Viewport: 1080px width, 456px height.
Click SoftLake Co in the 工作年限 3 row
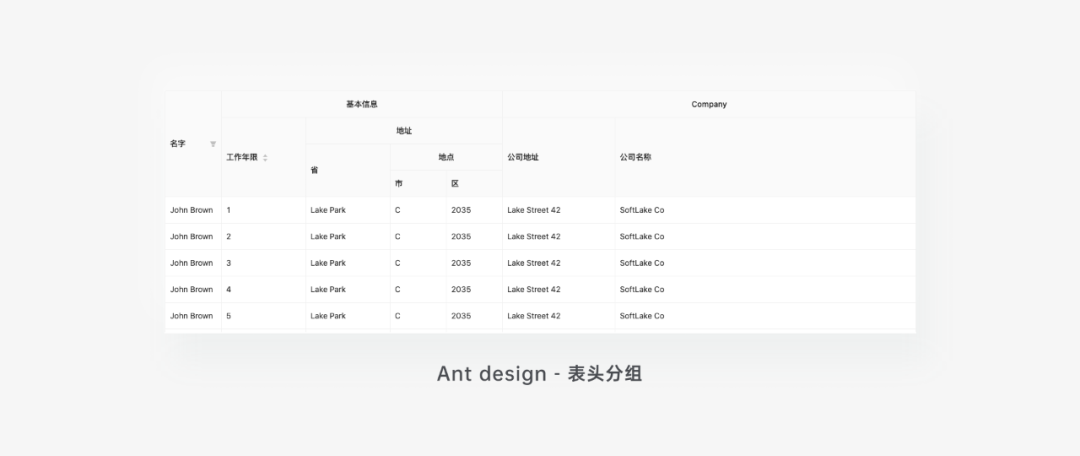click(x=642, y=263)
